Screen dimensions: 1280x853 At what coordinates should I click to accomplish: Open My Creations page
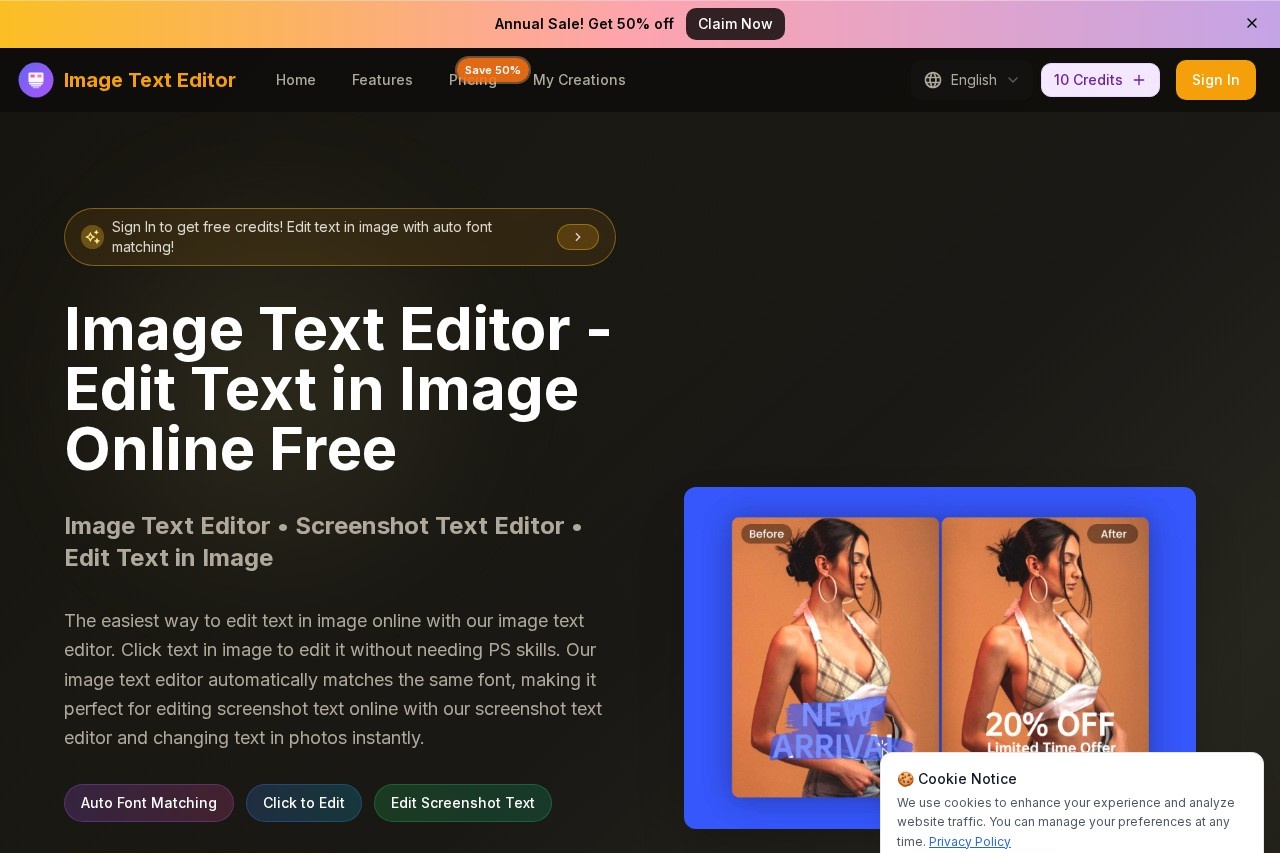[x=579, y=80]
